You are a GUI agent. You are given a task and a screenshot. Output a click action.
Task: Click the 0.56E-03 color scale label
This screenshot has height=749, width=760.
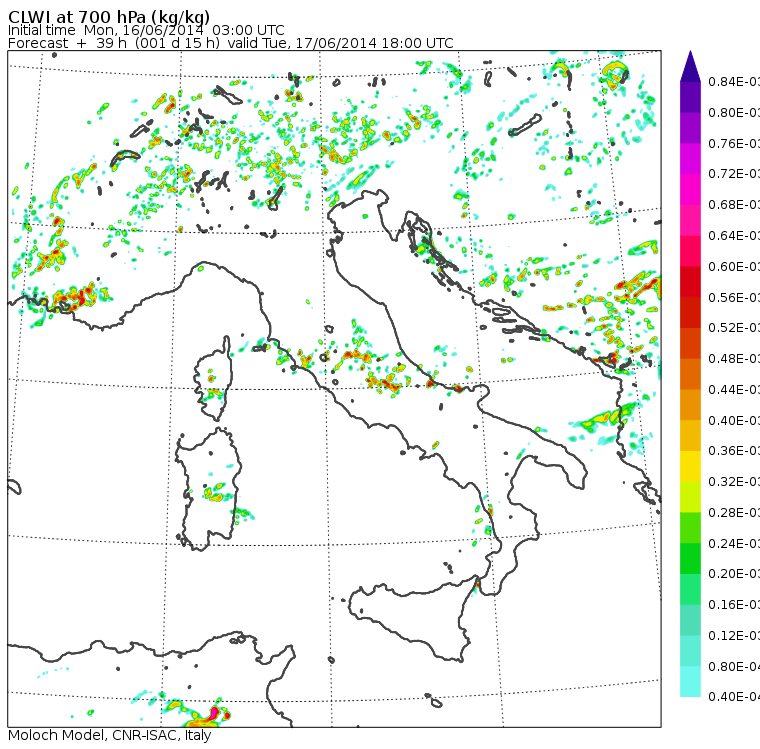click(x=734, y=297)
